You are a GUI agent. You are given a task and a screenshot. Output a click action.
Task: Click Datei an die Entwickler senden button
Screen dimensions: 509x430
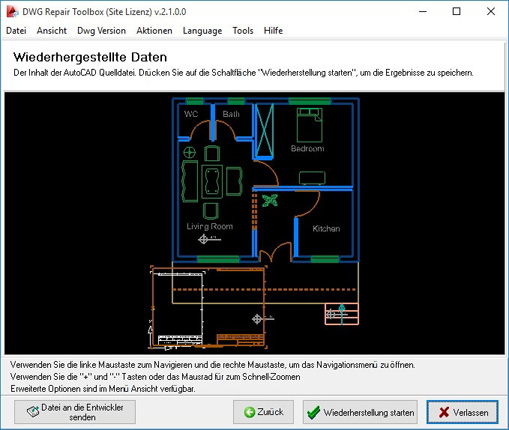pyautogui.click(x=75, y=412)
